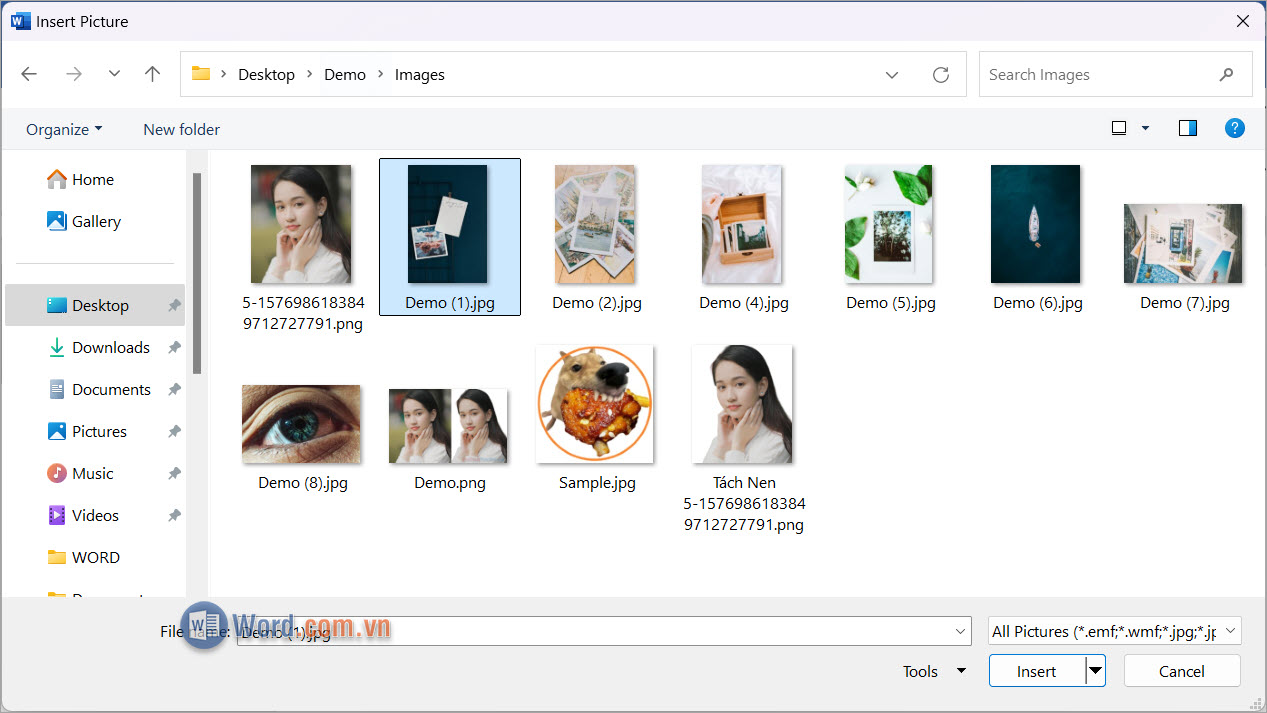Select the Tách Nen portrait thumbnail

point(742,404)
